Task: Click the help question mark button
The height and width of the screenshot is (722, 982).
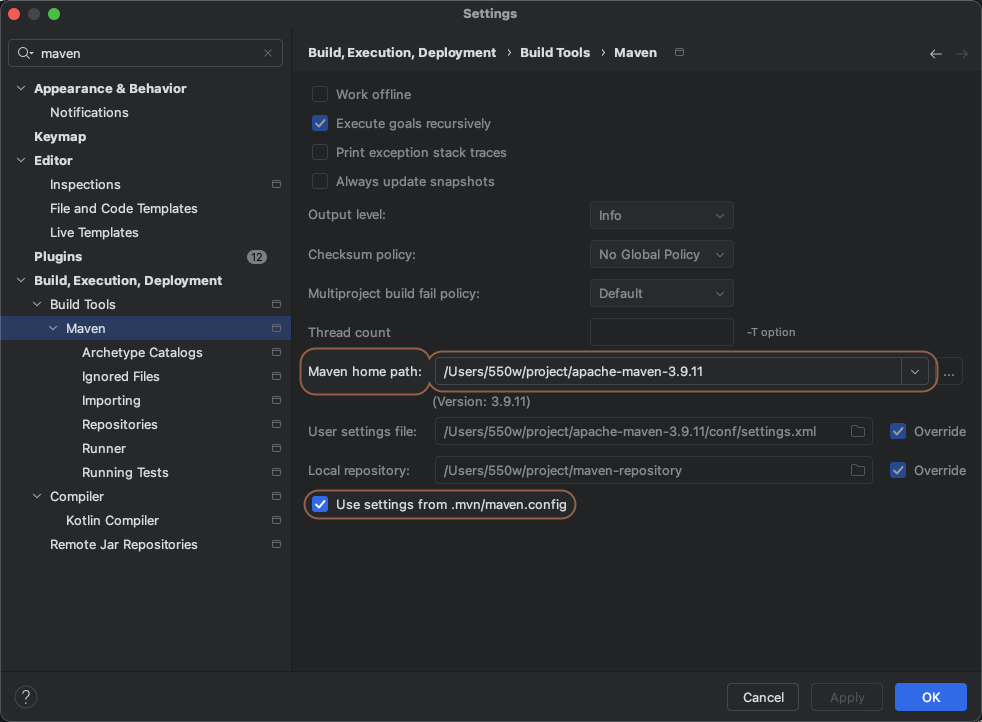Action: pyautogui.click(x=26, y=697)
